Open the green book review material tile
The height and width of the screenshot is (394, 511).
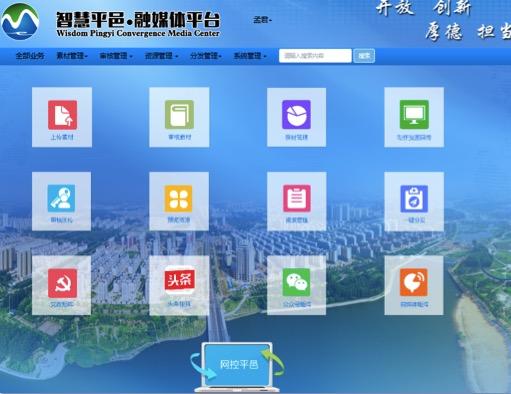pos(179,117)
